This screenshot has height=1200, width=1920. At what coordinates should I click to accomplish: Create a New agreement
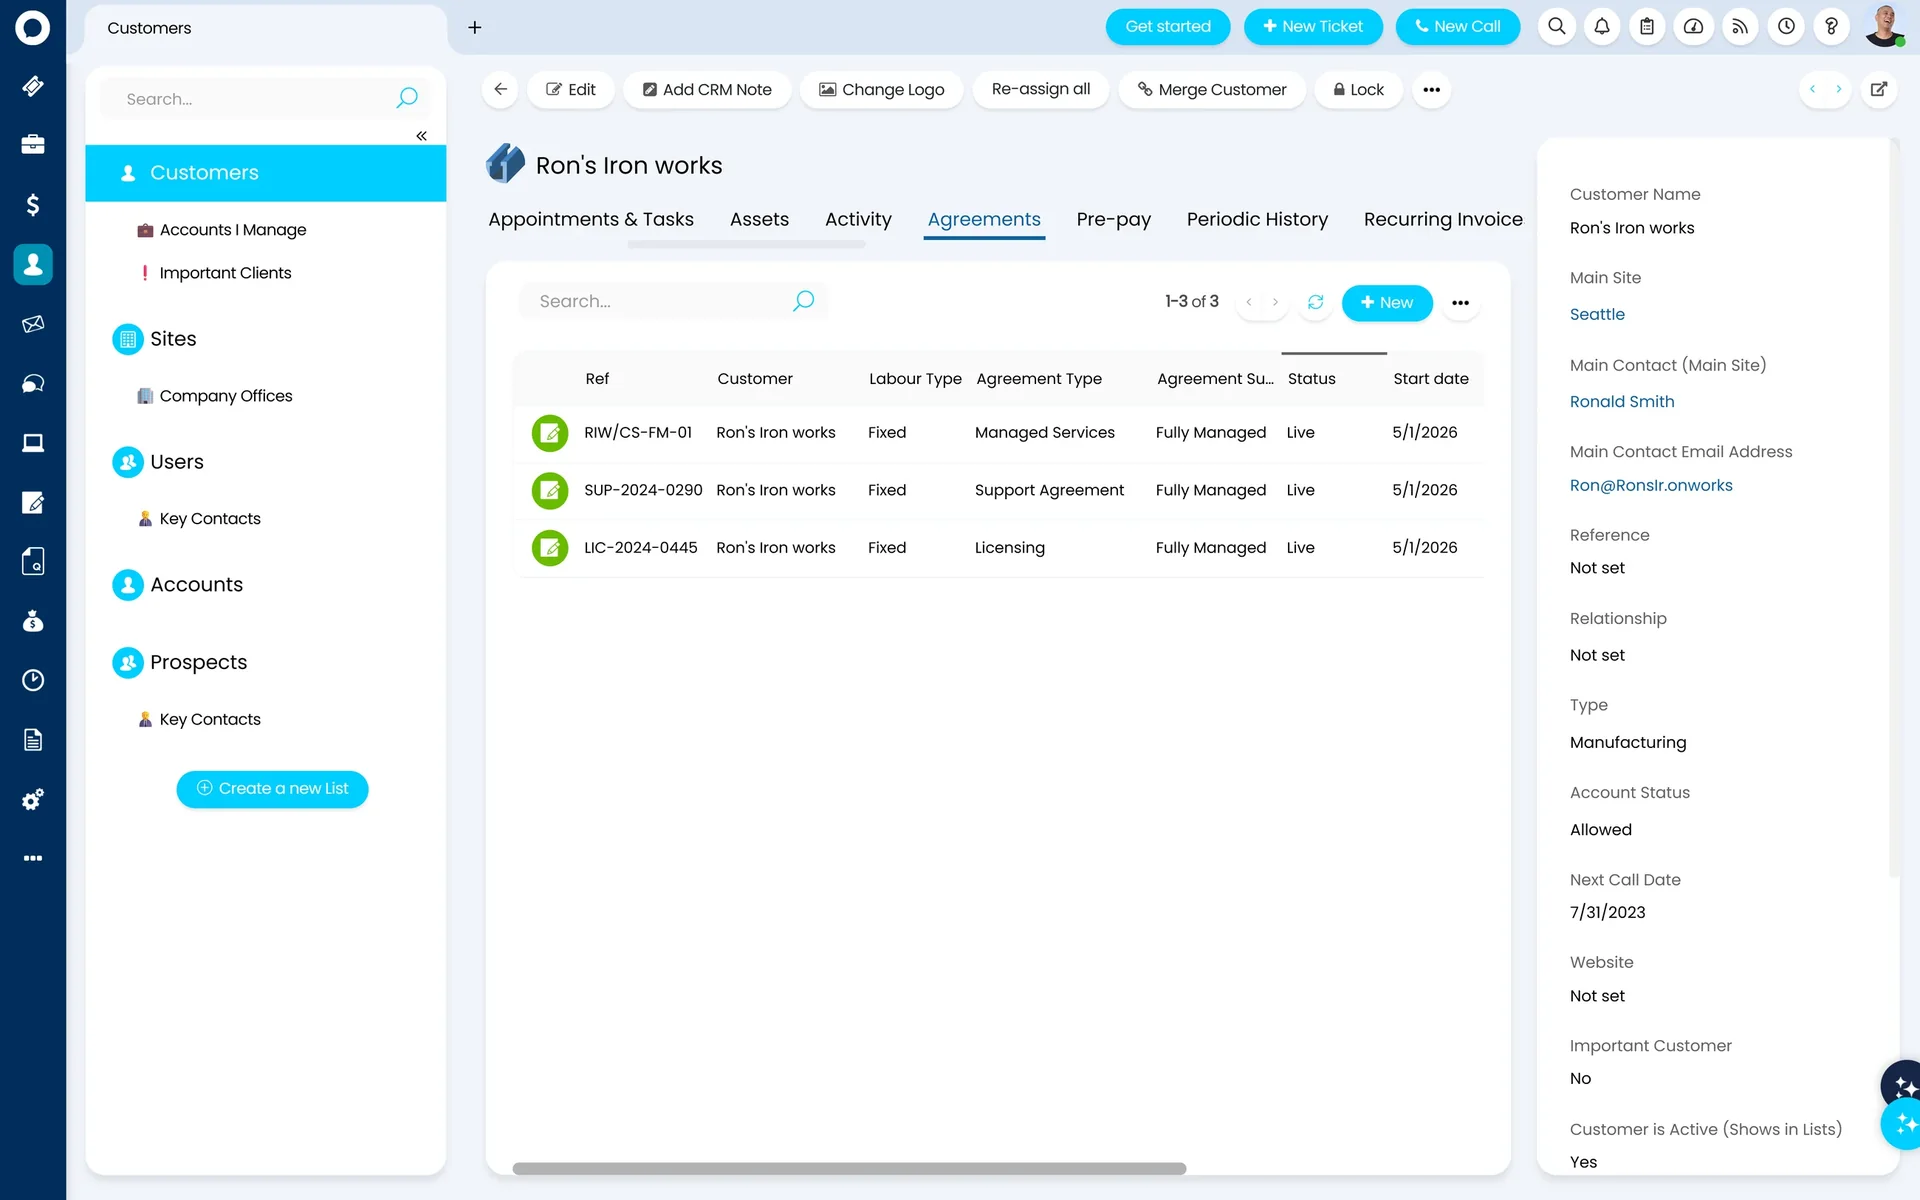point(1386,302)
